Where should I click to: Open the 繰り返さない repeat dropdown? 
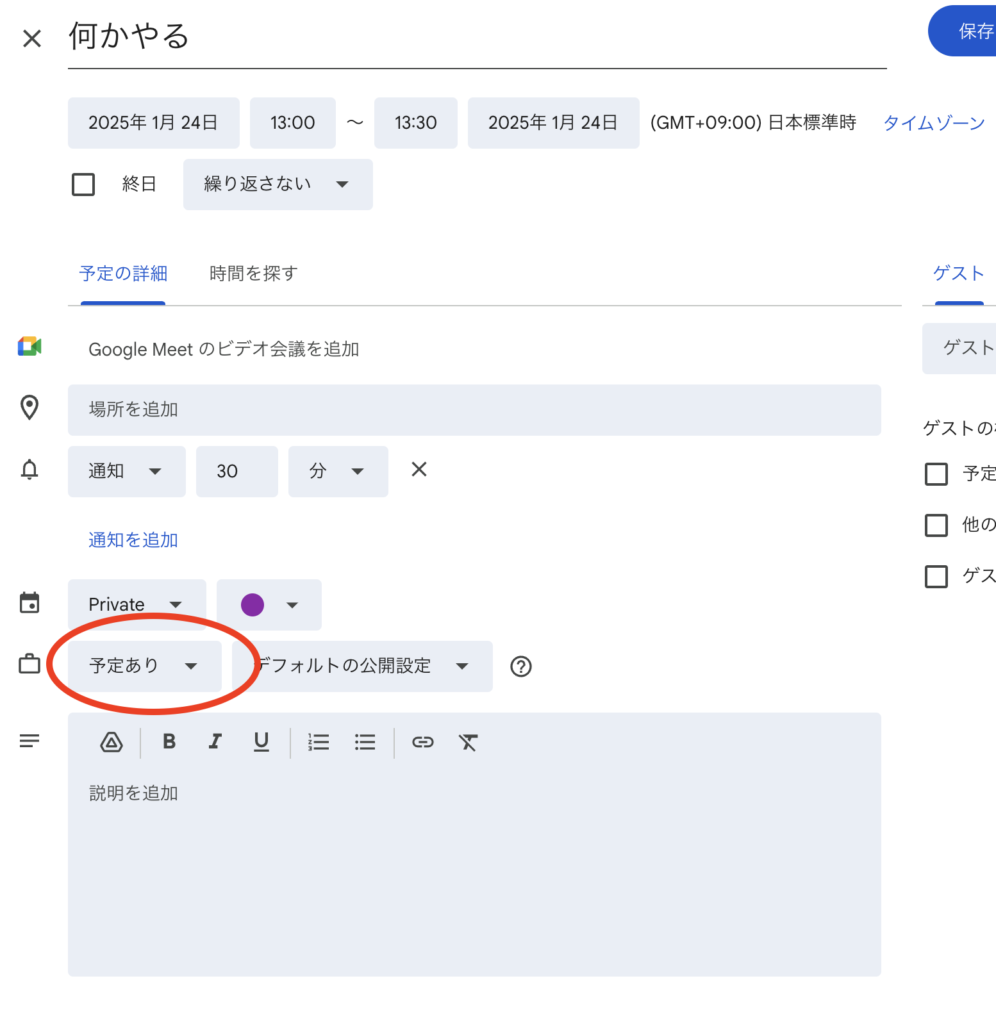tap(277, 185)
